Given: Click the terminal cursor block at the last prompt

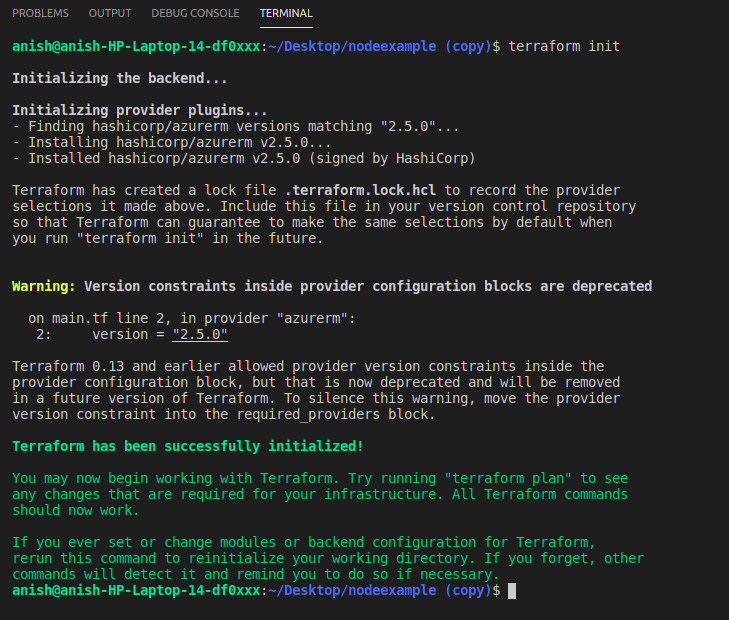Looking at the screenshot, I should point(512,591).
